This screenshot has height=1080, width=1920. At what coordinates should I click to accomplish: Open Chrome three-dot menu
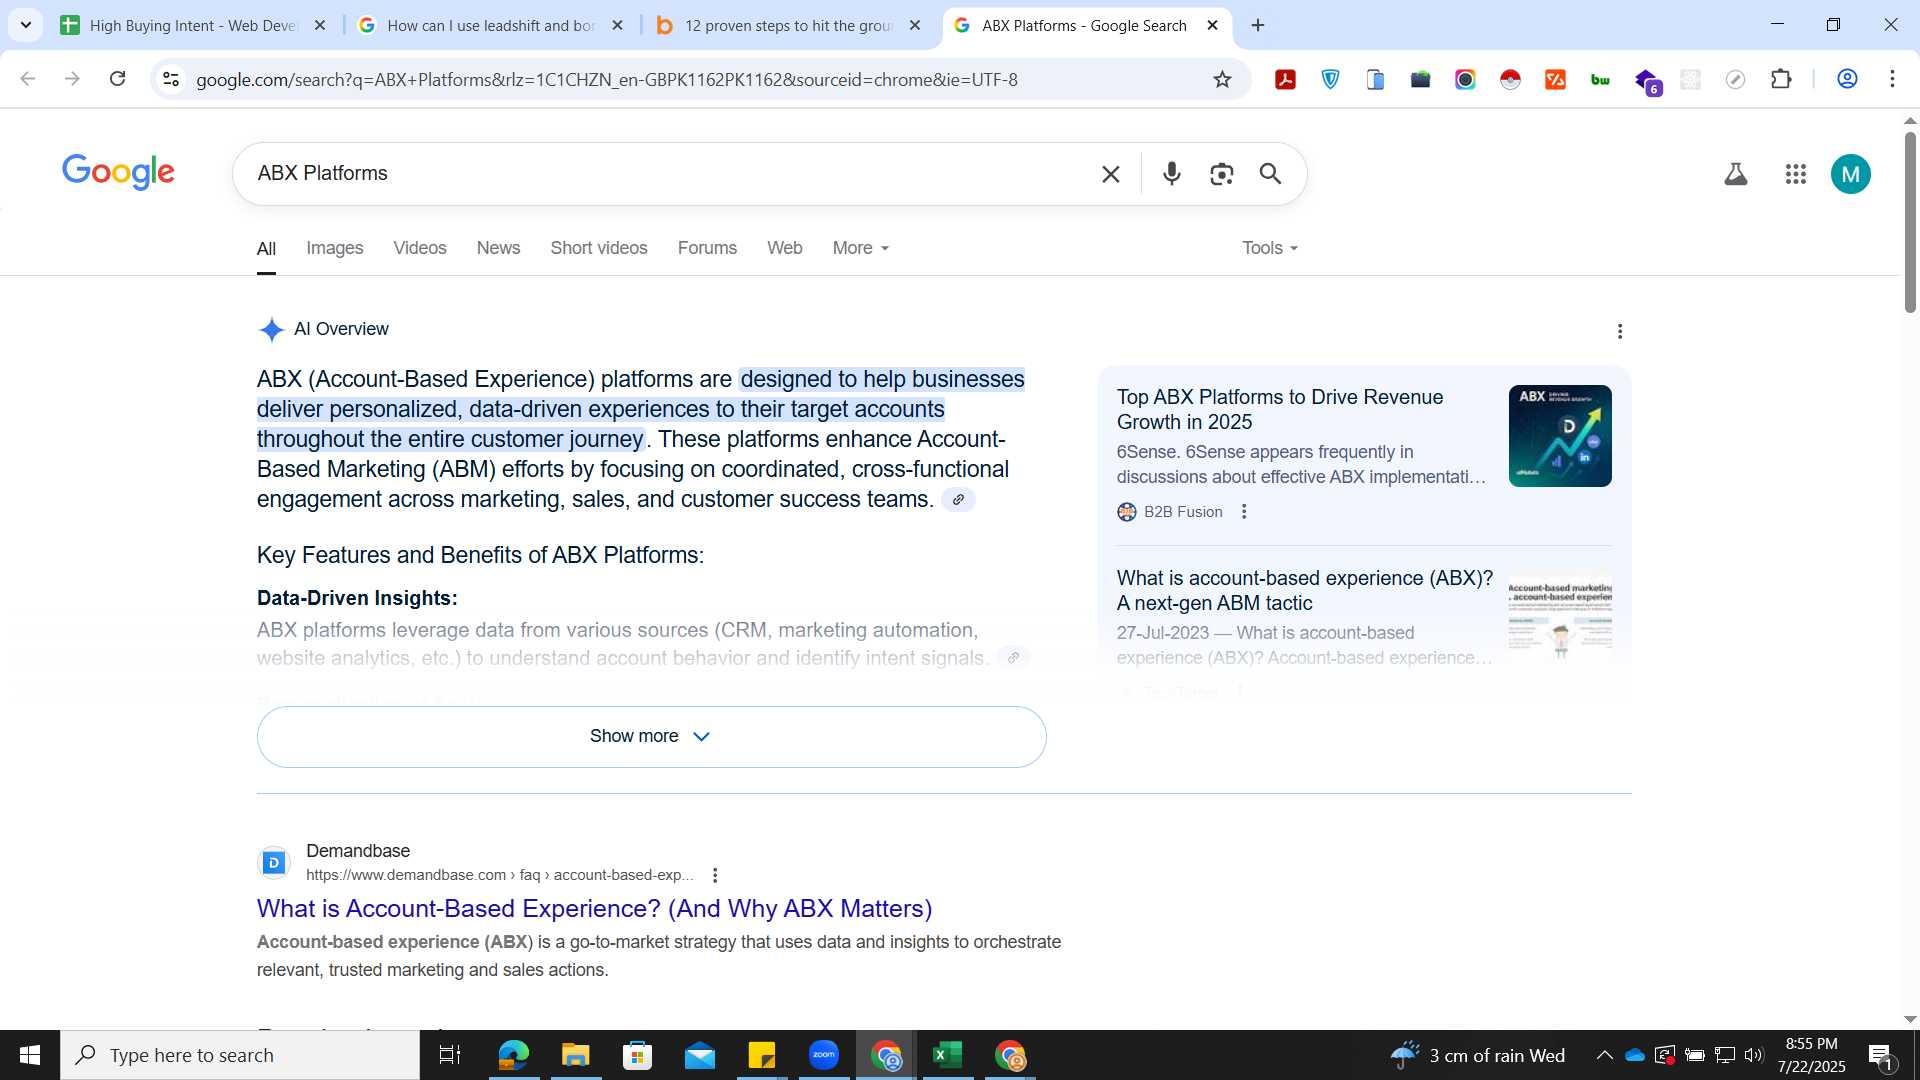pyautogui.click(x=1892, y=79)
